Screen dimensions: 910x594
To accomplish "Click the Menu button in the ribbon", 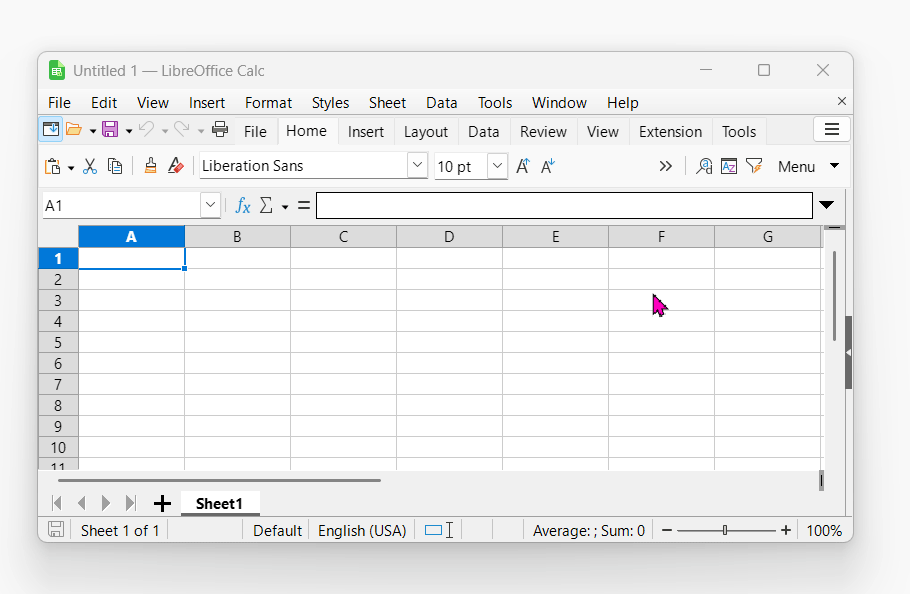I will (x=796, y=167).
